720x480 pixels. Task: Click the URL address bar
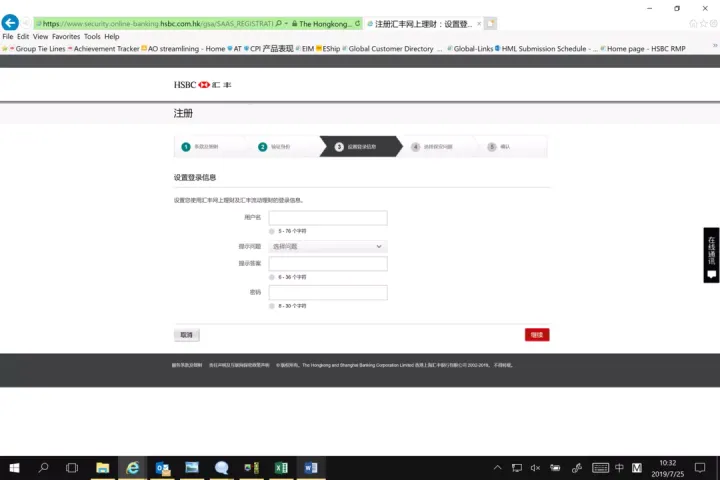point(156,23)
